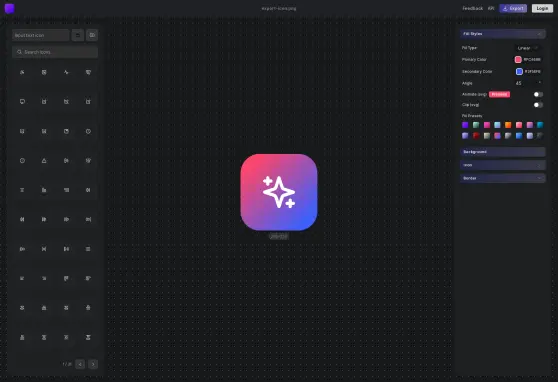
Task: Open the Fill Type Linear dropdown
Action: click(528, 48)
